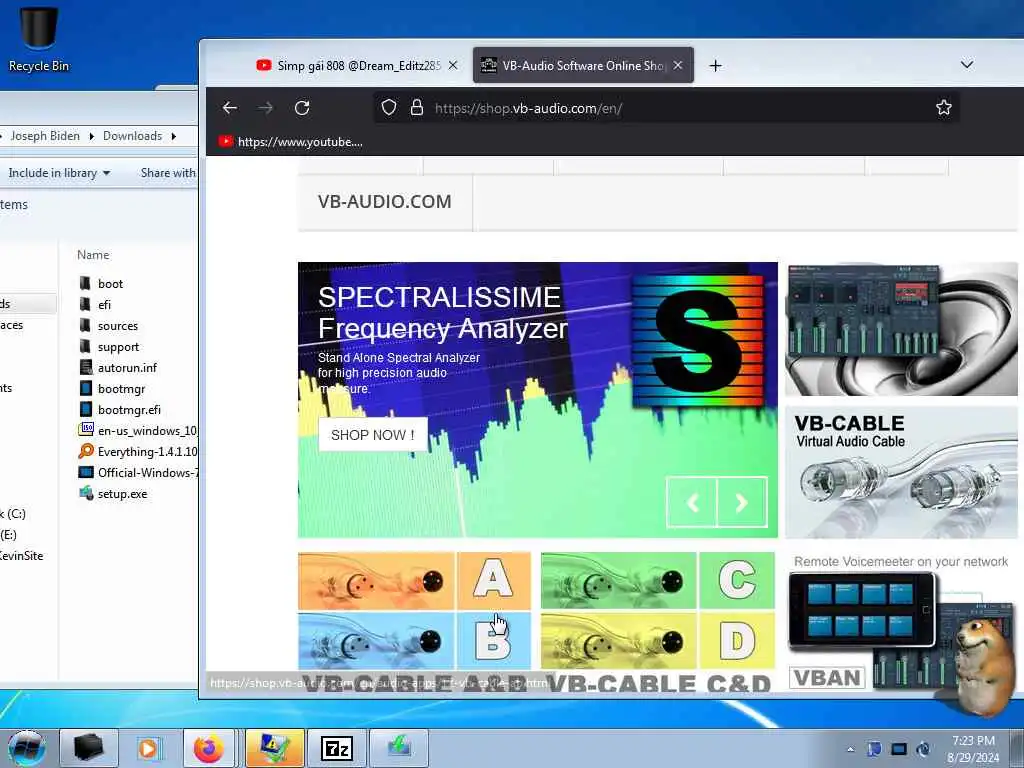Close the VB-Audio Software Online Shop tab

[x=678, y=65]
